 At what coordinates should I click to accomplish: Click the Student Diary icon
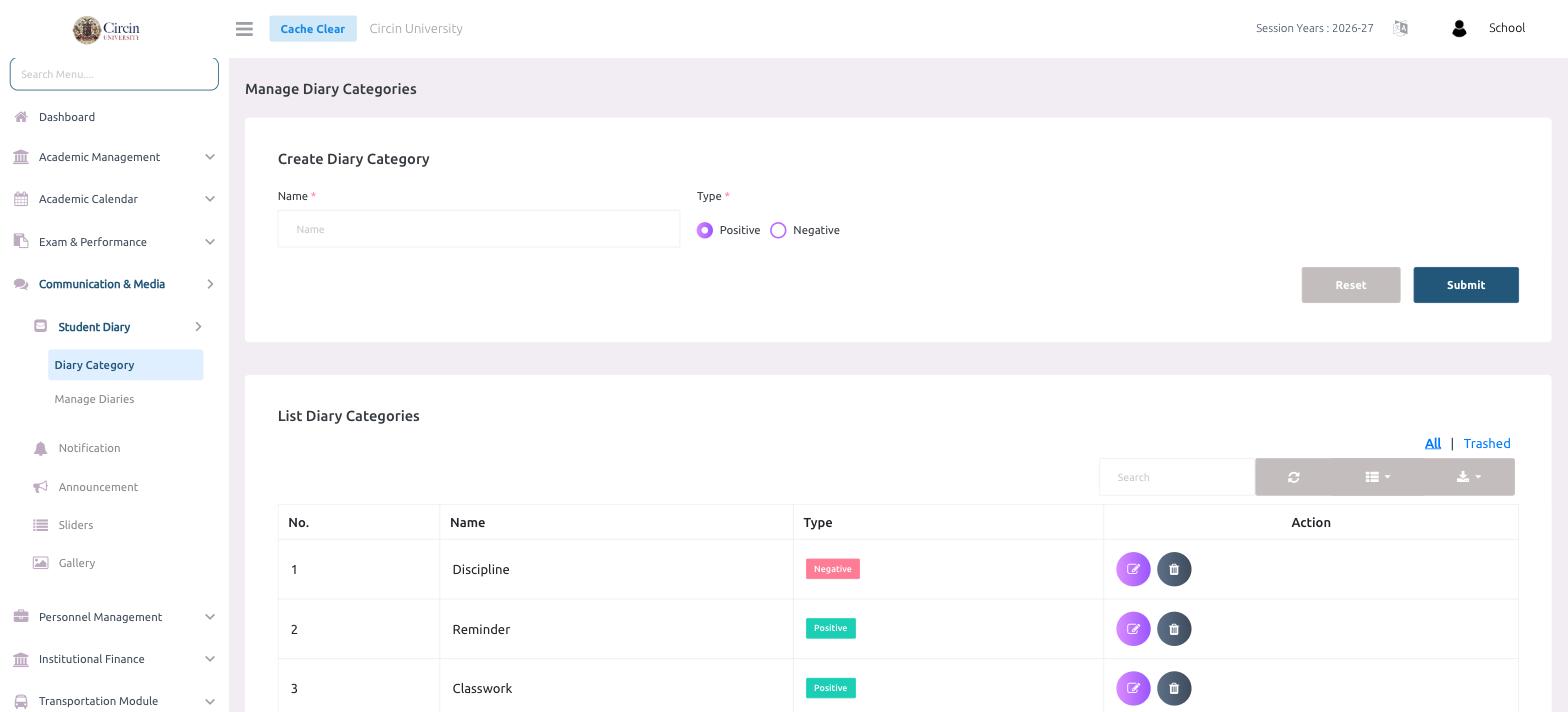click(40, 326)
